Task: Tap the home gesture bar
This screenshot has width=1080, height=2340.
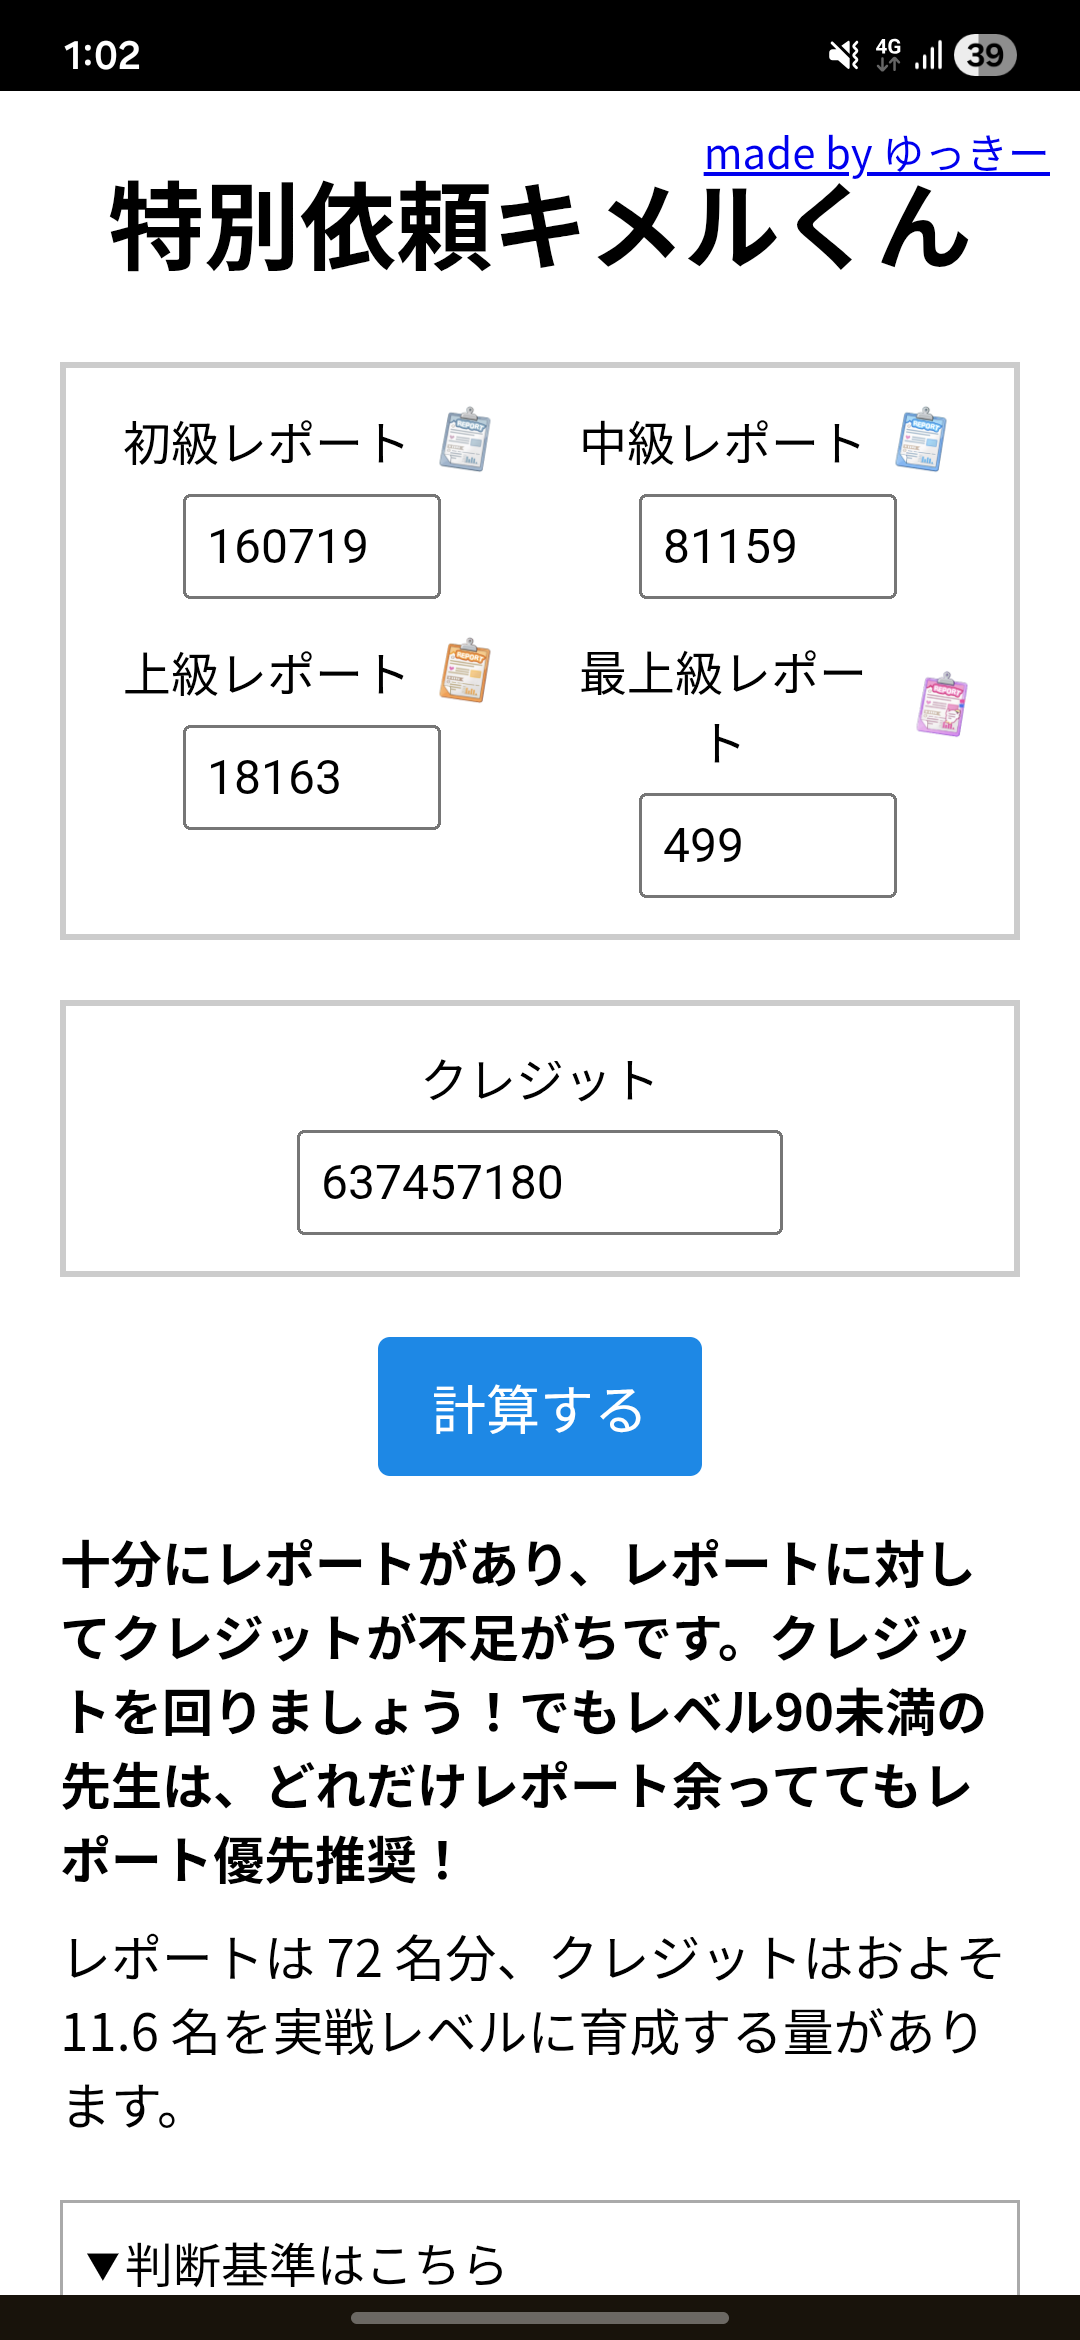Action: [540, 2318]
